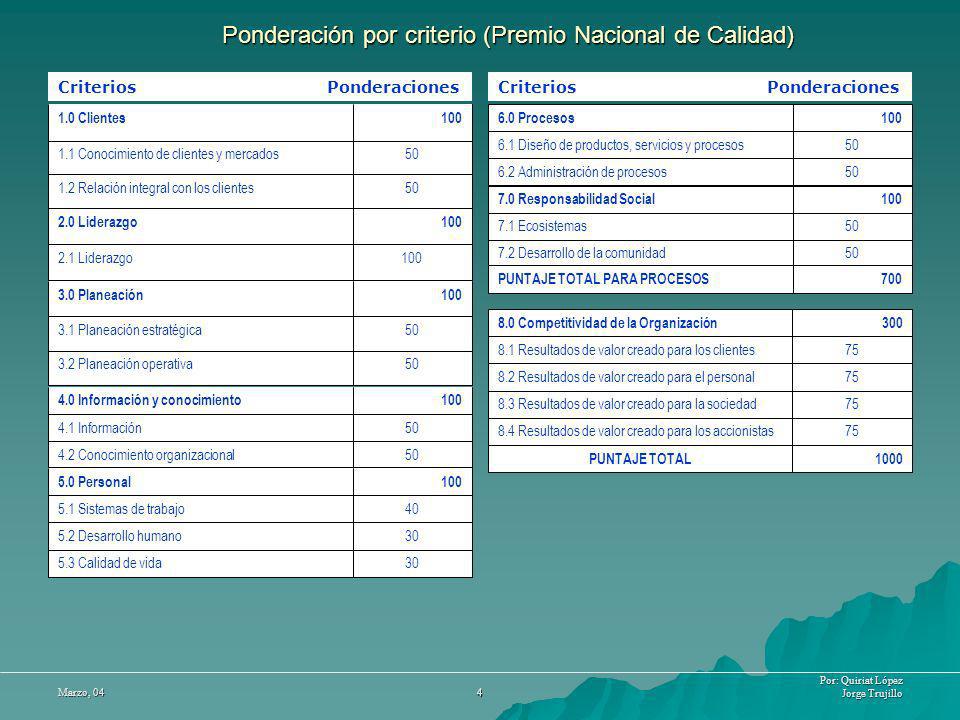Click the '6.0 Procesos' heading
The image size is (960, 720).
[536, 118]
